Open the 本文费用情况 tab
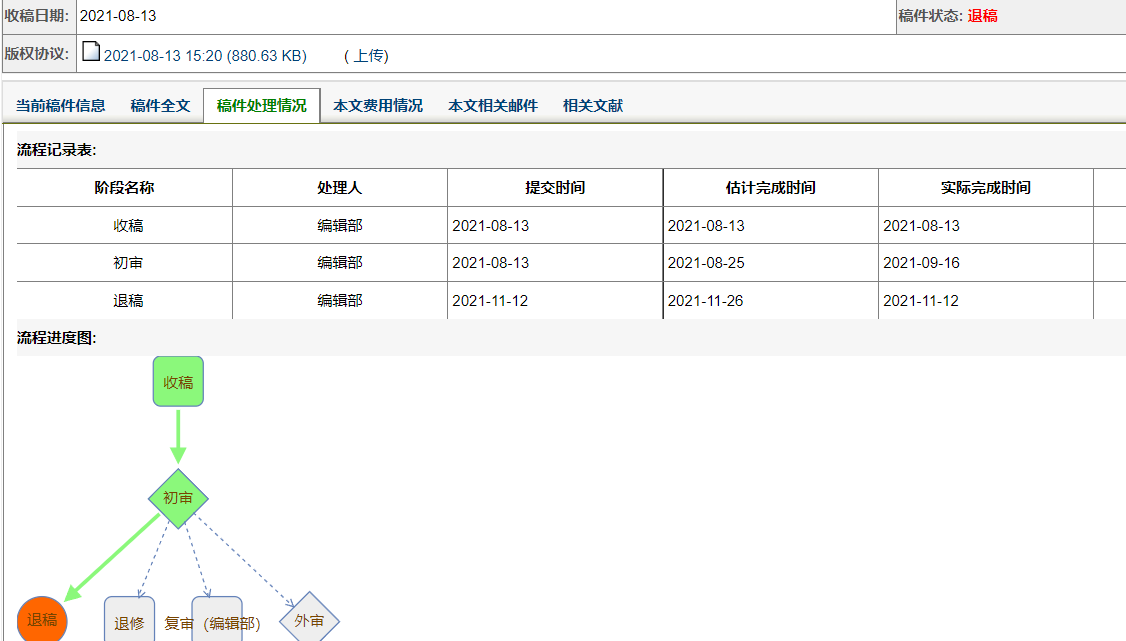The image size is (1126, 641). tap(378, 106)
